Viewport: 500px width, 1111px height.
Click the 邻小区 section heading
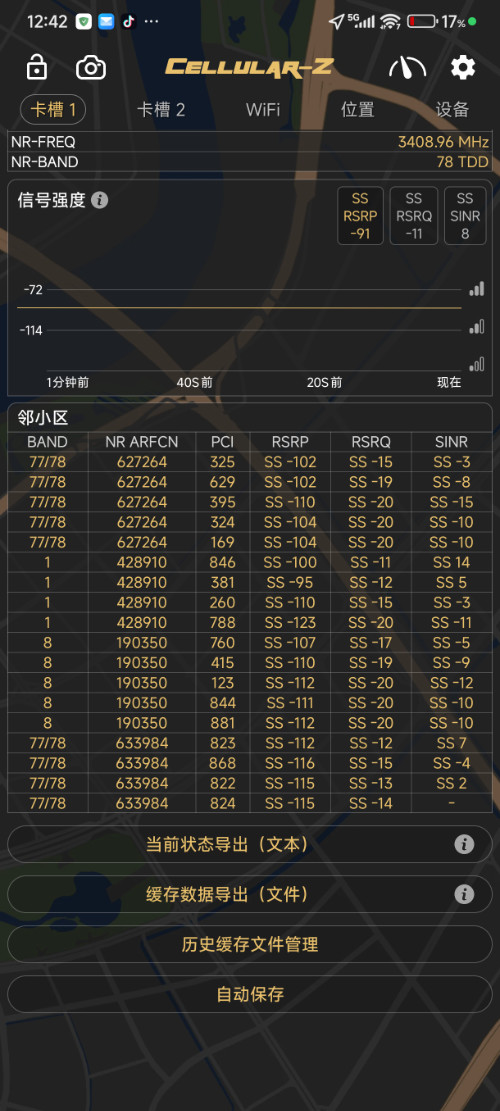coord(42,418)
